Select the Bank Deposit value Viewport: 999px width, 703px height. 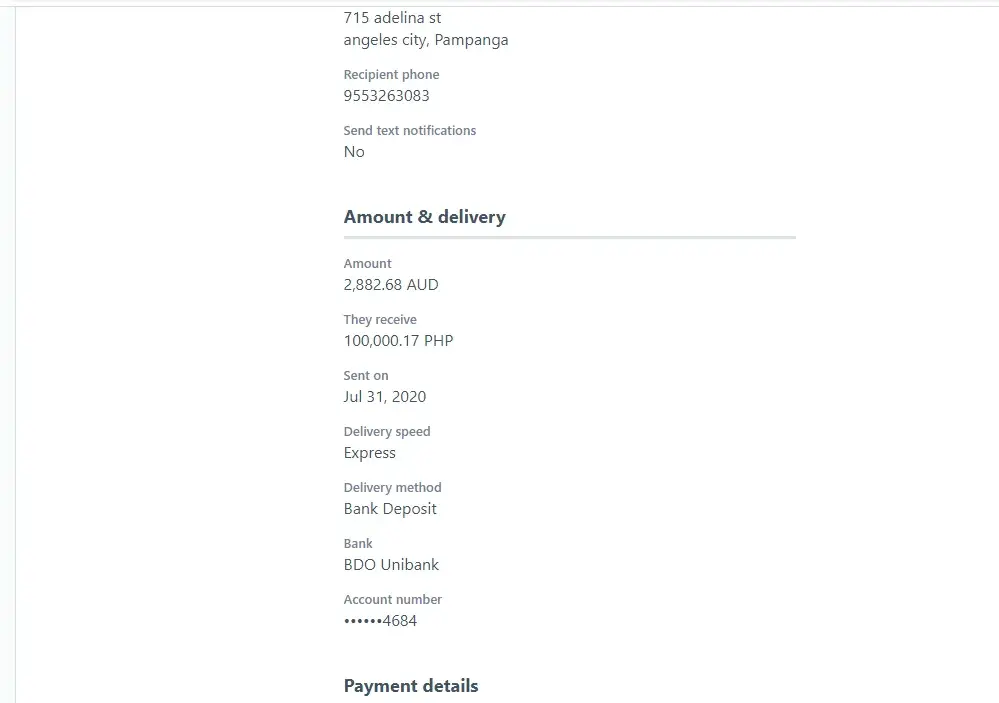click(x=390, y=509)
